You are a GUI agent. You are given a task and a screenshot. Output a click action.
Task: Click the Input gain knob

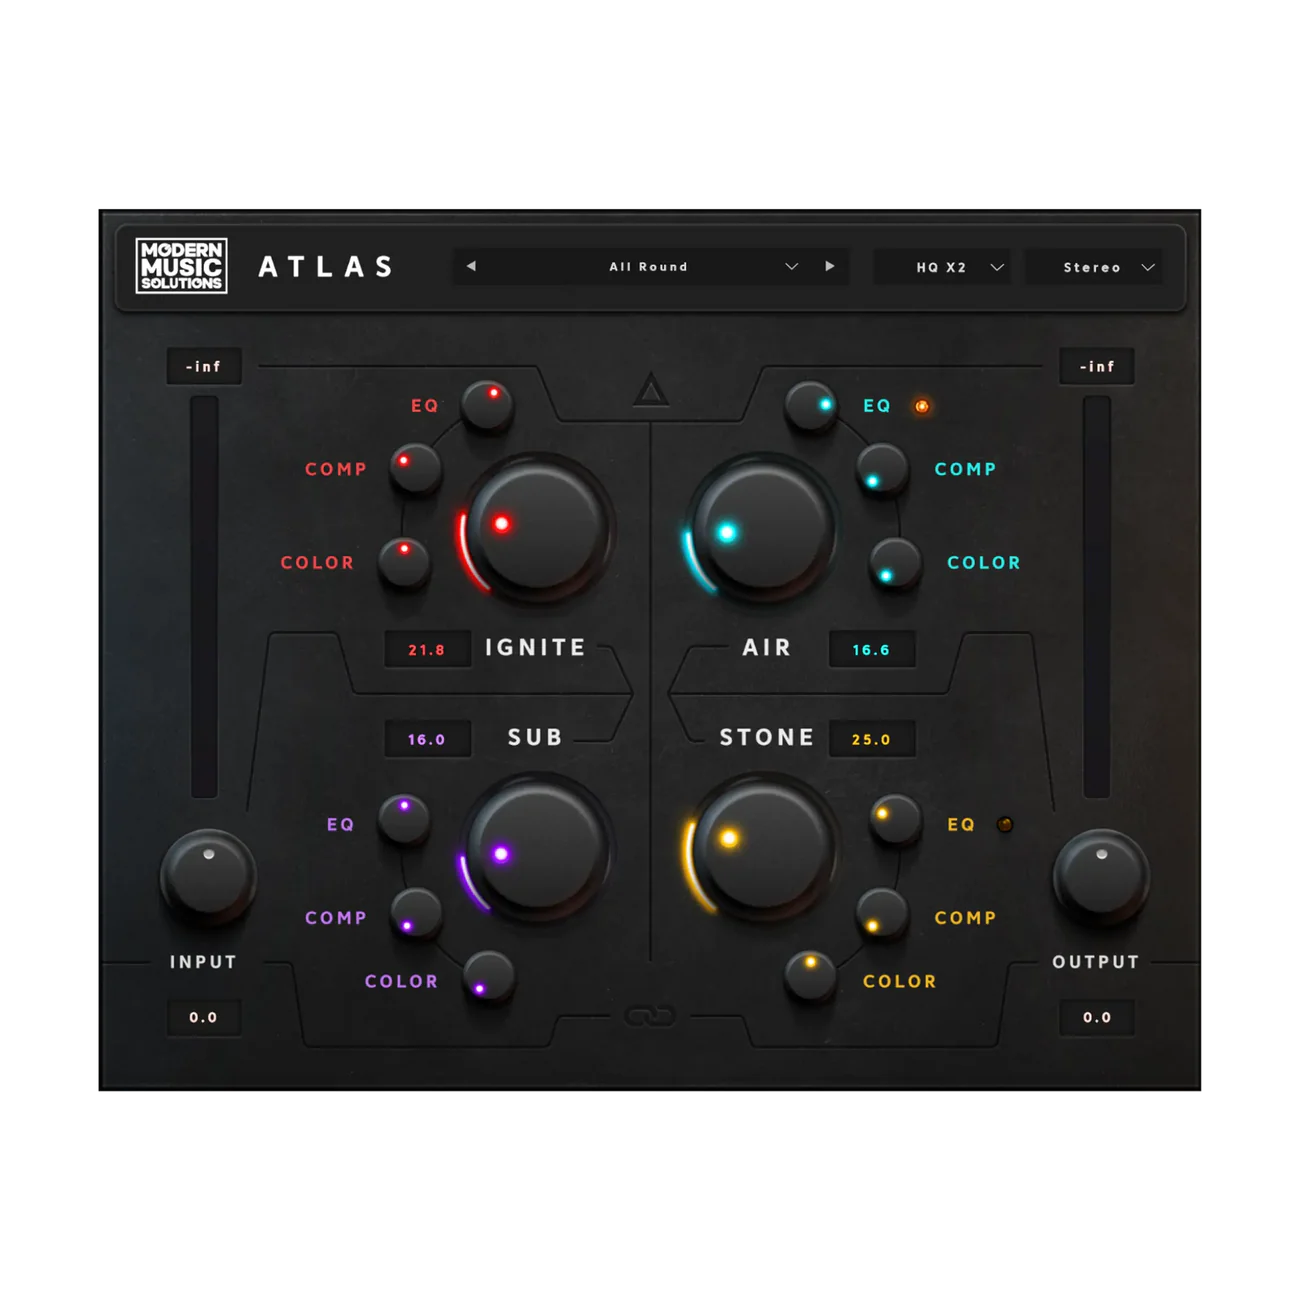[208, 876]
